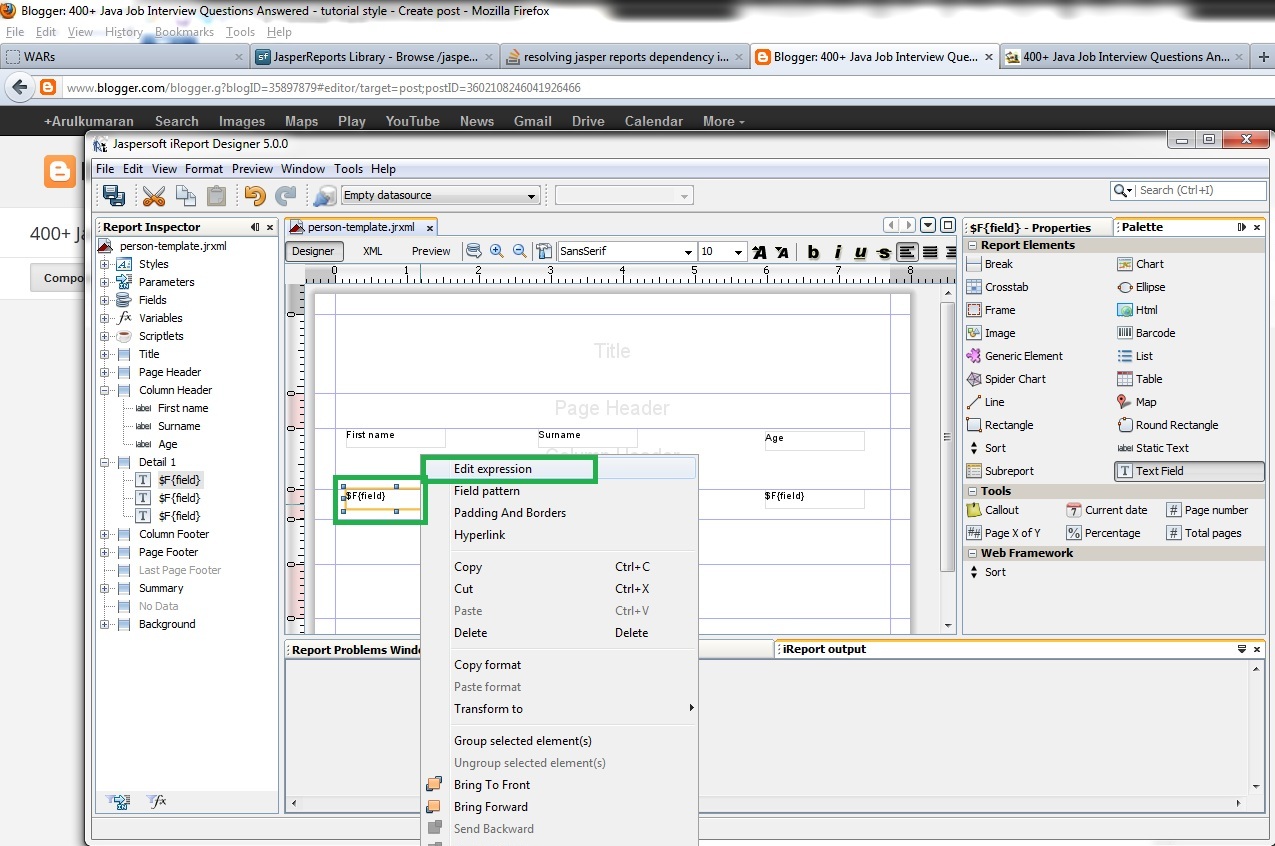Image resolution: width=1275 pixels, height=846 pixels.
Task: Select the Static Text palette element
Action: [x=1153, y=448]
